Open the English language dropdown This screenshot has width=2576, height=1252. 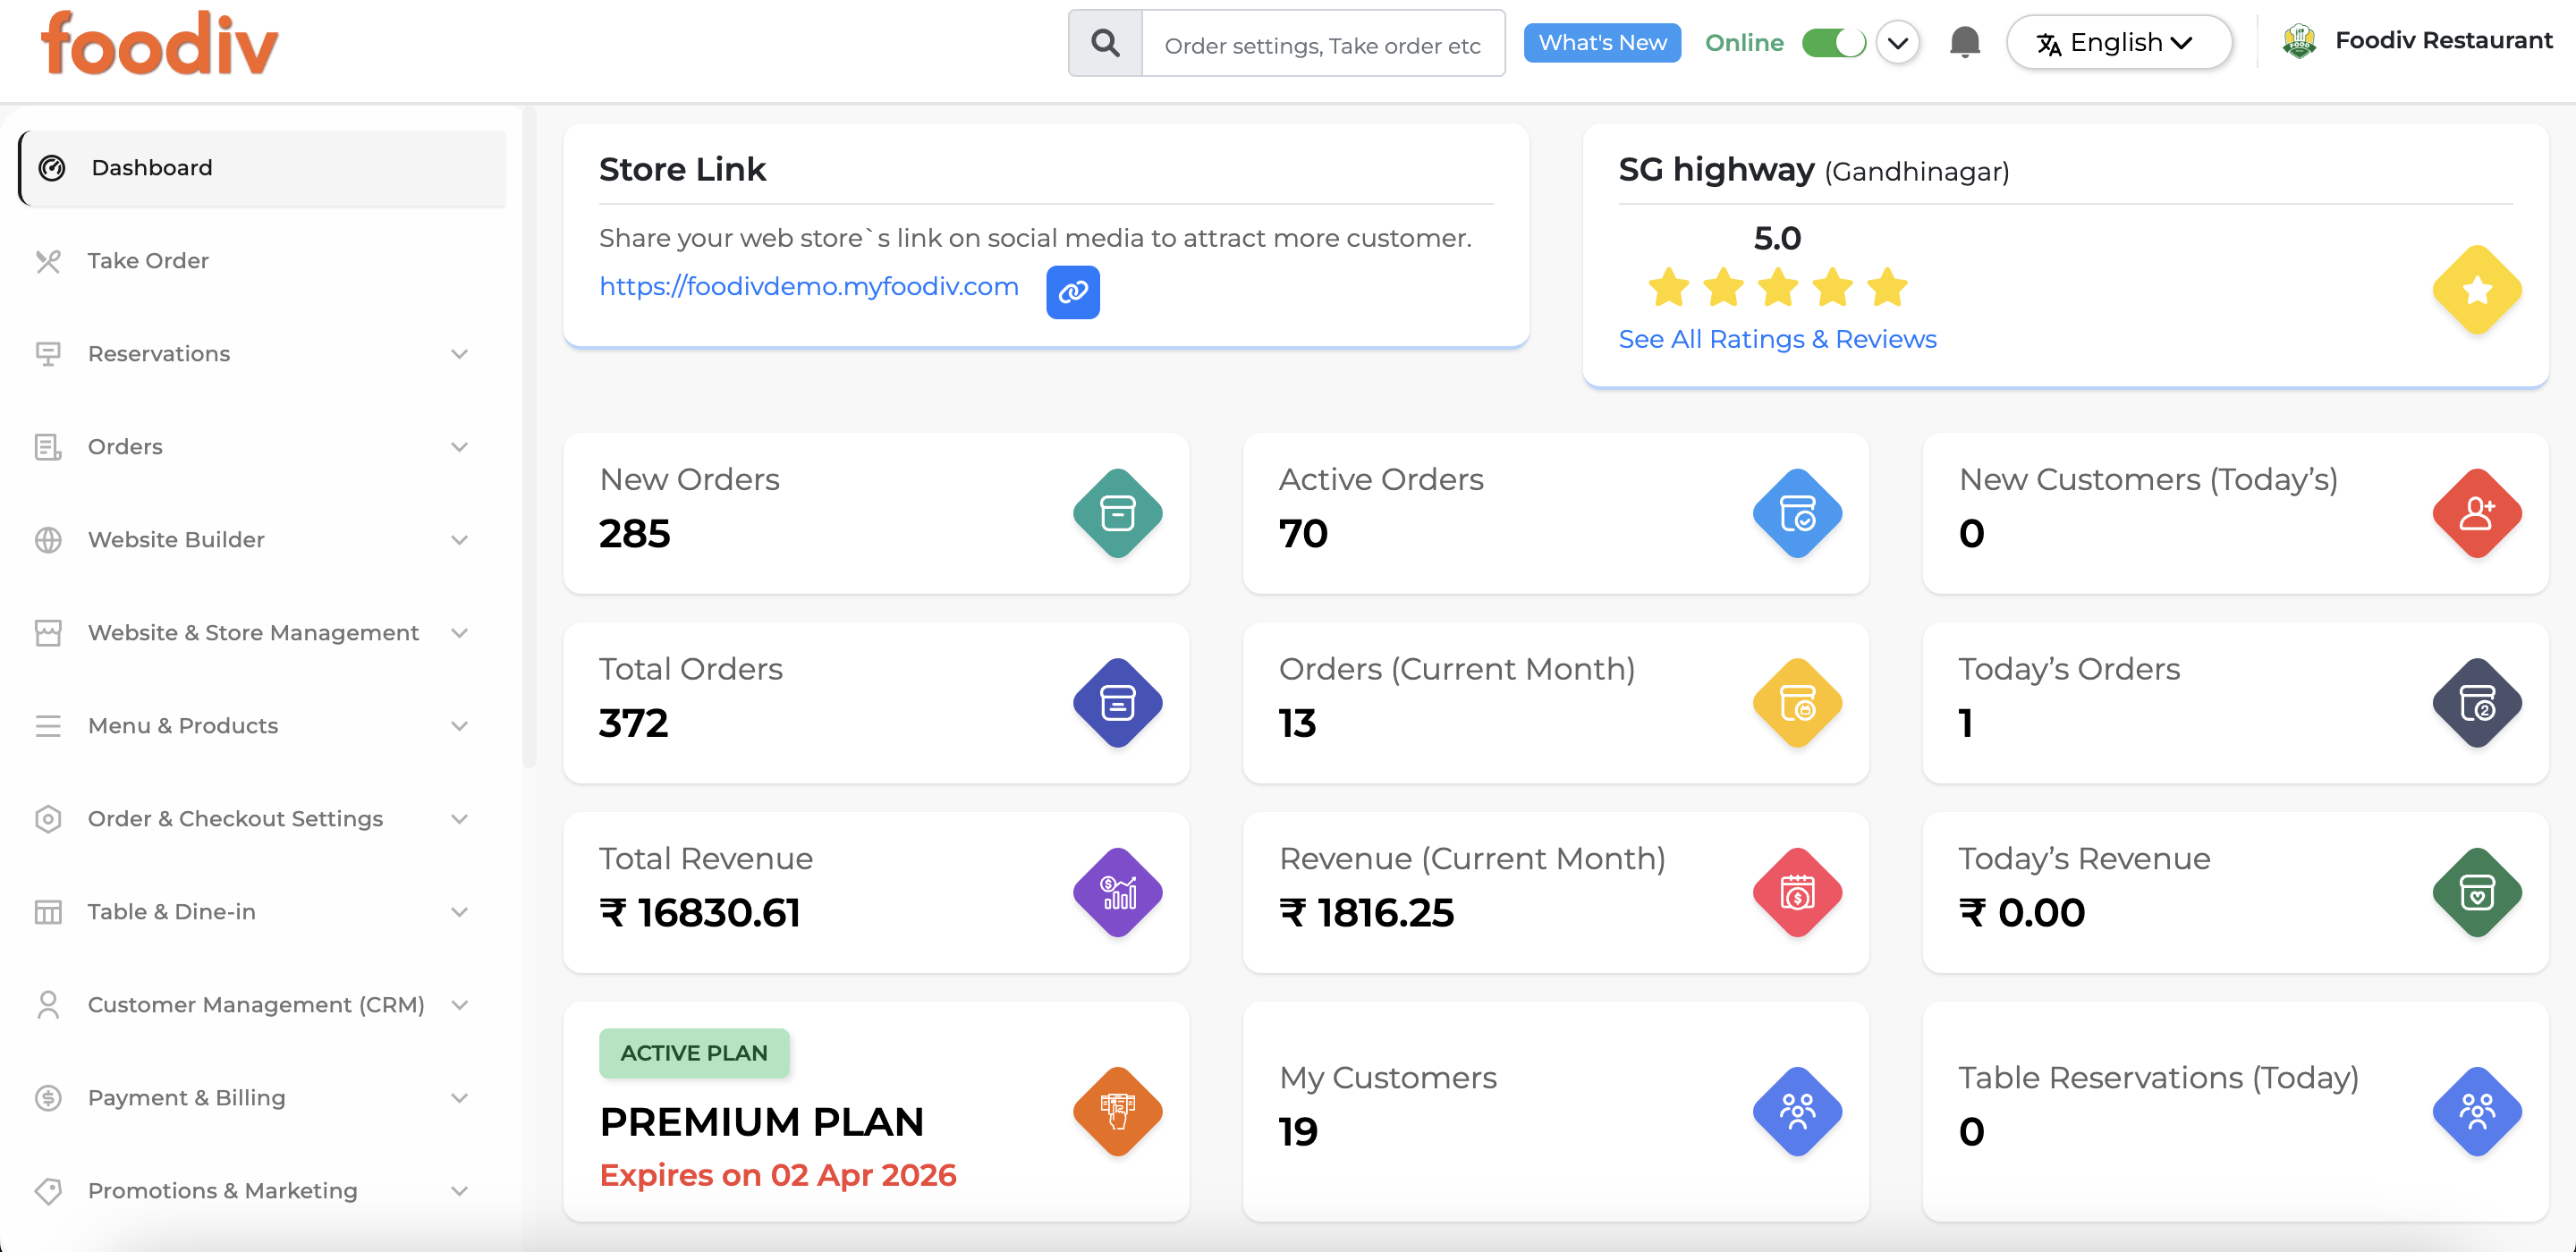pyautogui.click(x=2119, y=42)
